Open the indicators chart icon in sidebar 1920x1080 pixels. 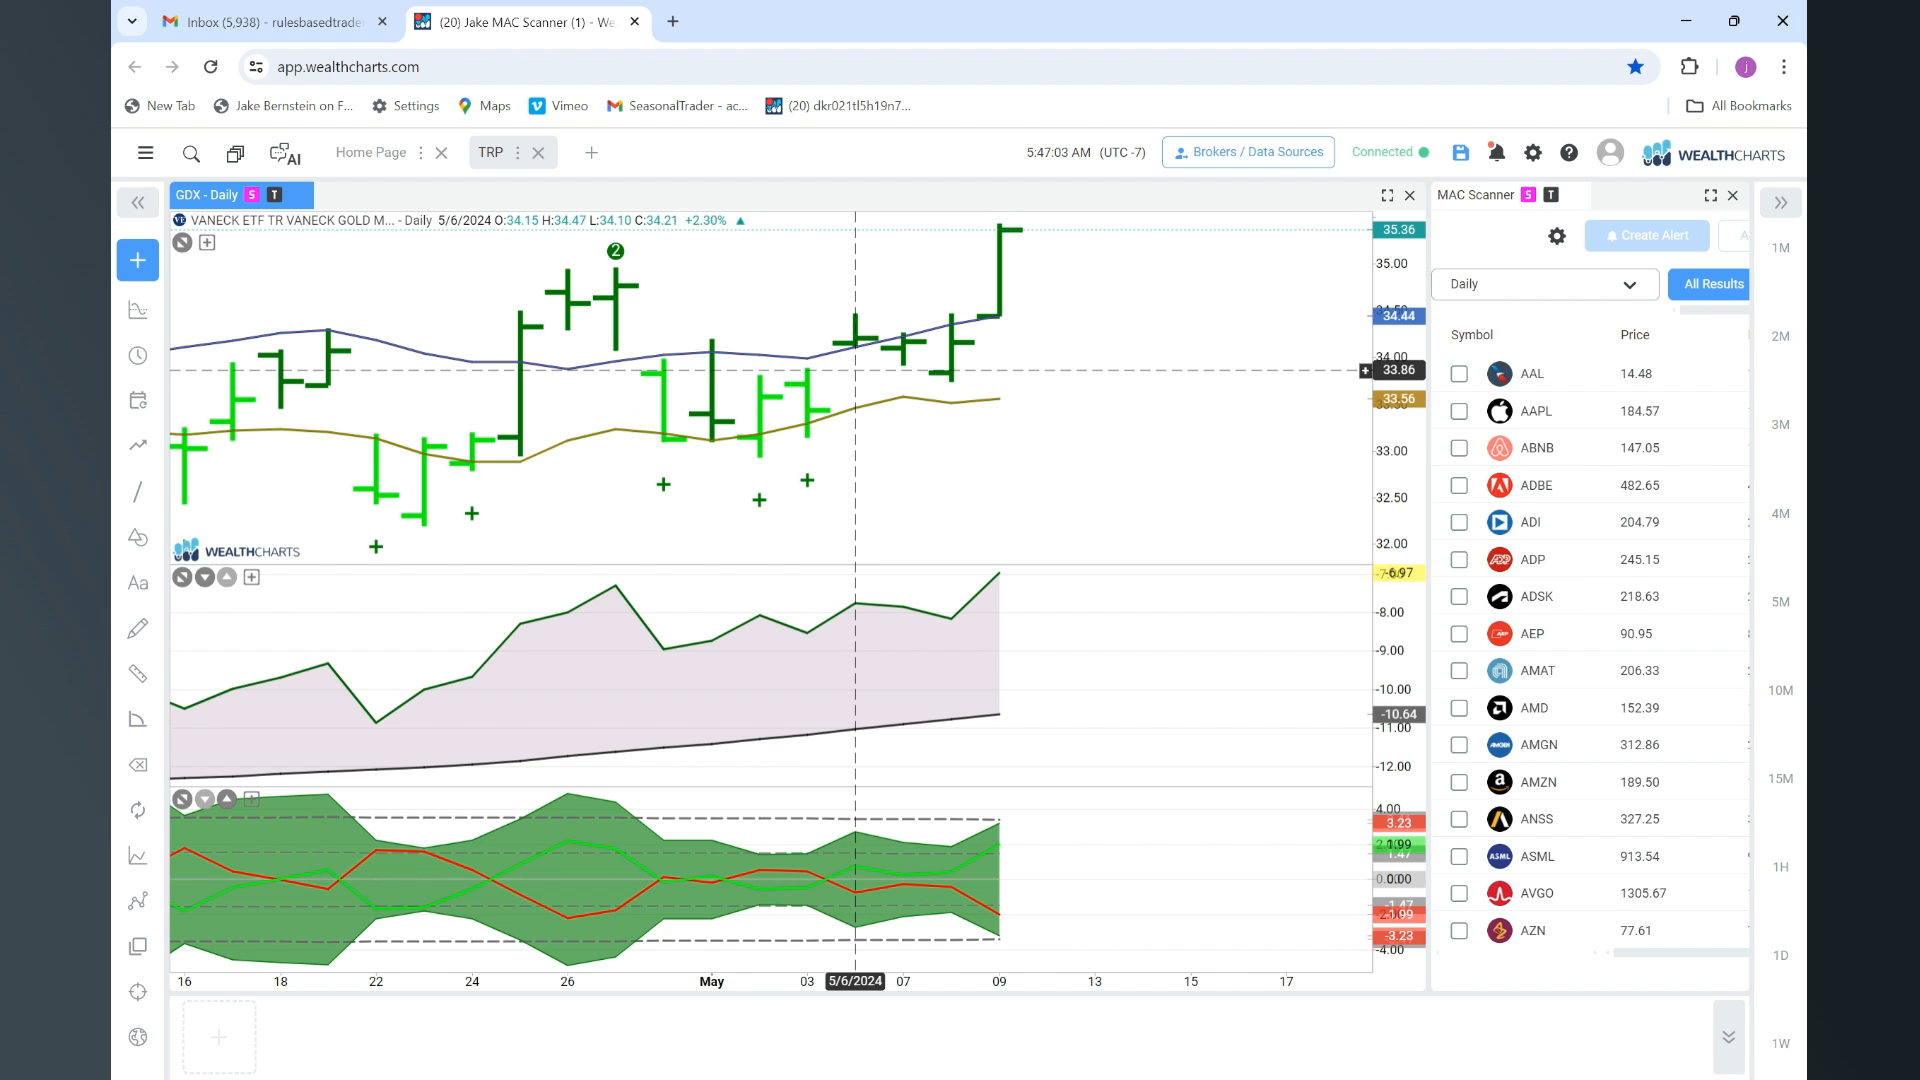tap(138, 310)
